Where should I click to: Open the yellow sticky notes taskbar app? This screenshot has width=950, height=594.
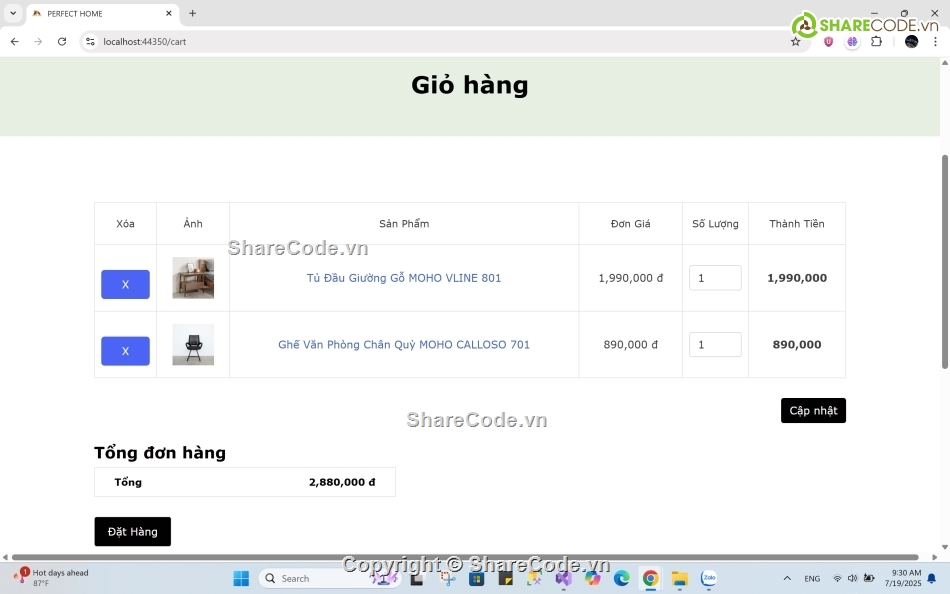[505, 579]
